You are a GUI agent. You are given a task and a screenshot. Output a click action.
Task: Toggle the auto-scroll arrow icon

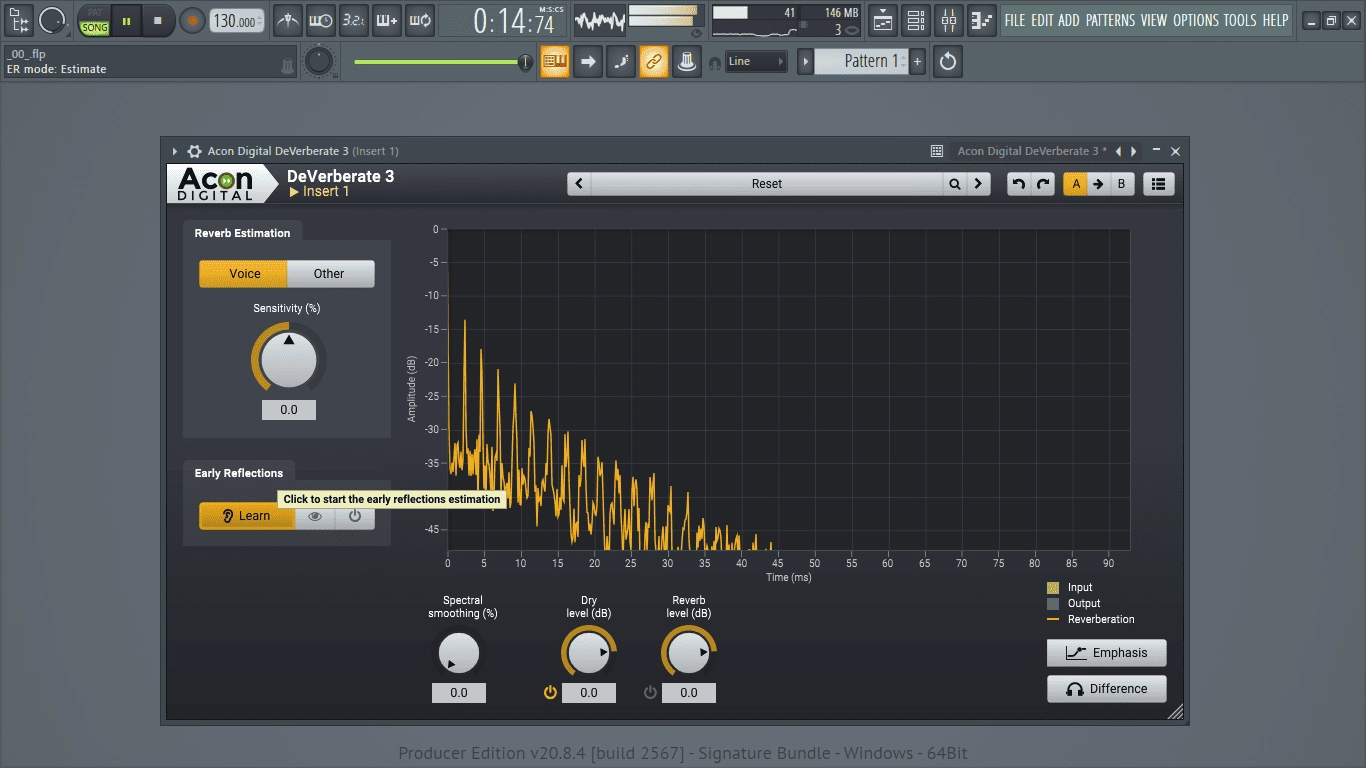pyautogui.click(x=588, y=62)
